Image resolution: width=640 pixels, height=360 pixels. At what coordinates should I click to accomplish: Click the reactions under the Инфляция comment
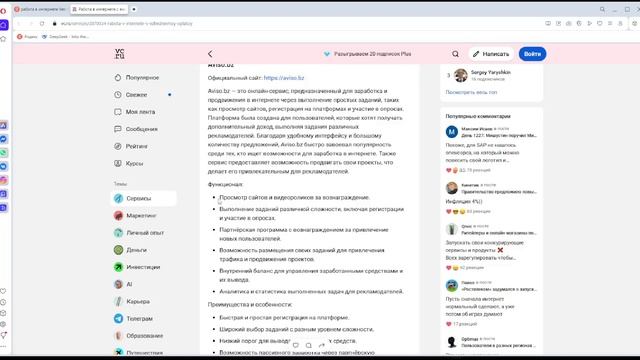pyautogui.click(x=468, y=211)
